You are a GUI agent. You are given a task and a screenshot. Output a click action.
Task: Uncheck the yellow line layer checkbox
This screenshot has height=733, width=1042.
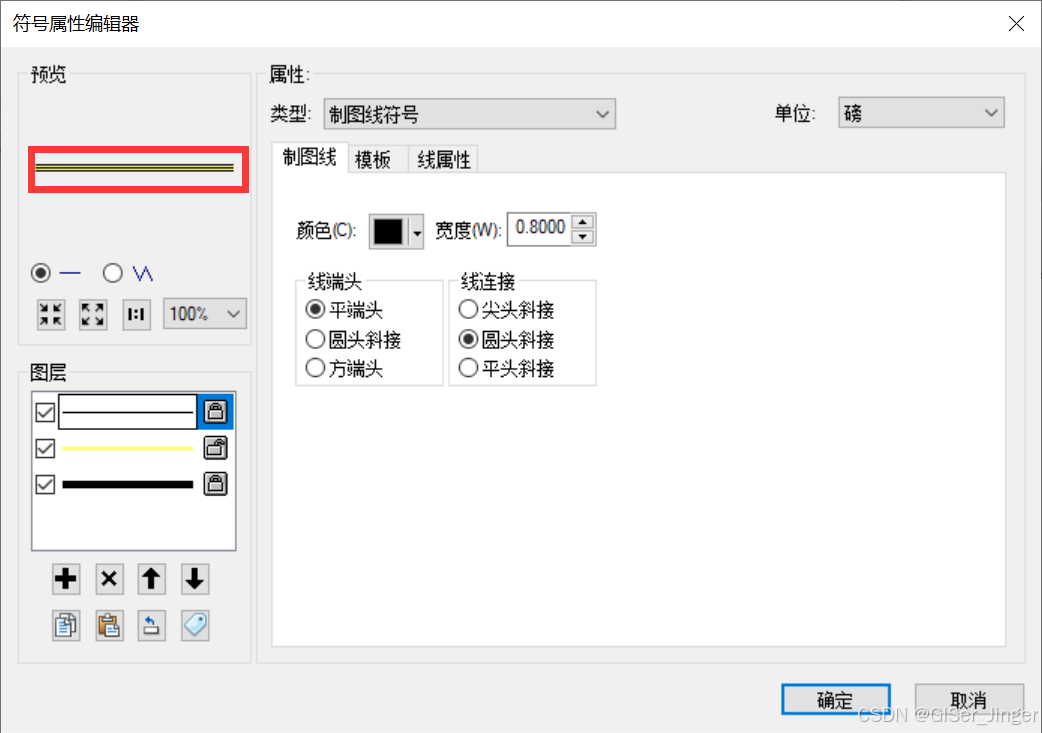coord(45,448)
